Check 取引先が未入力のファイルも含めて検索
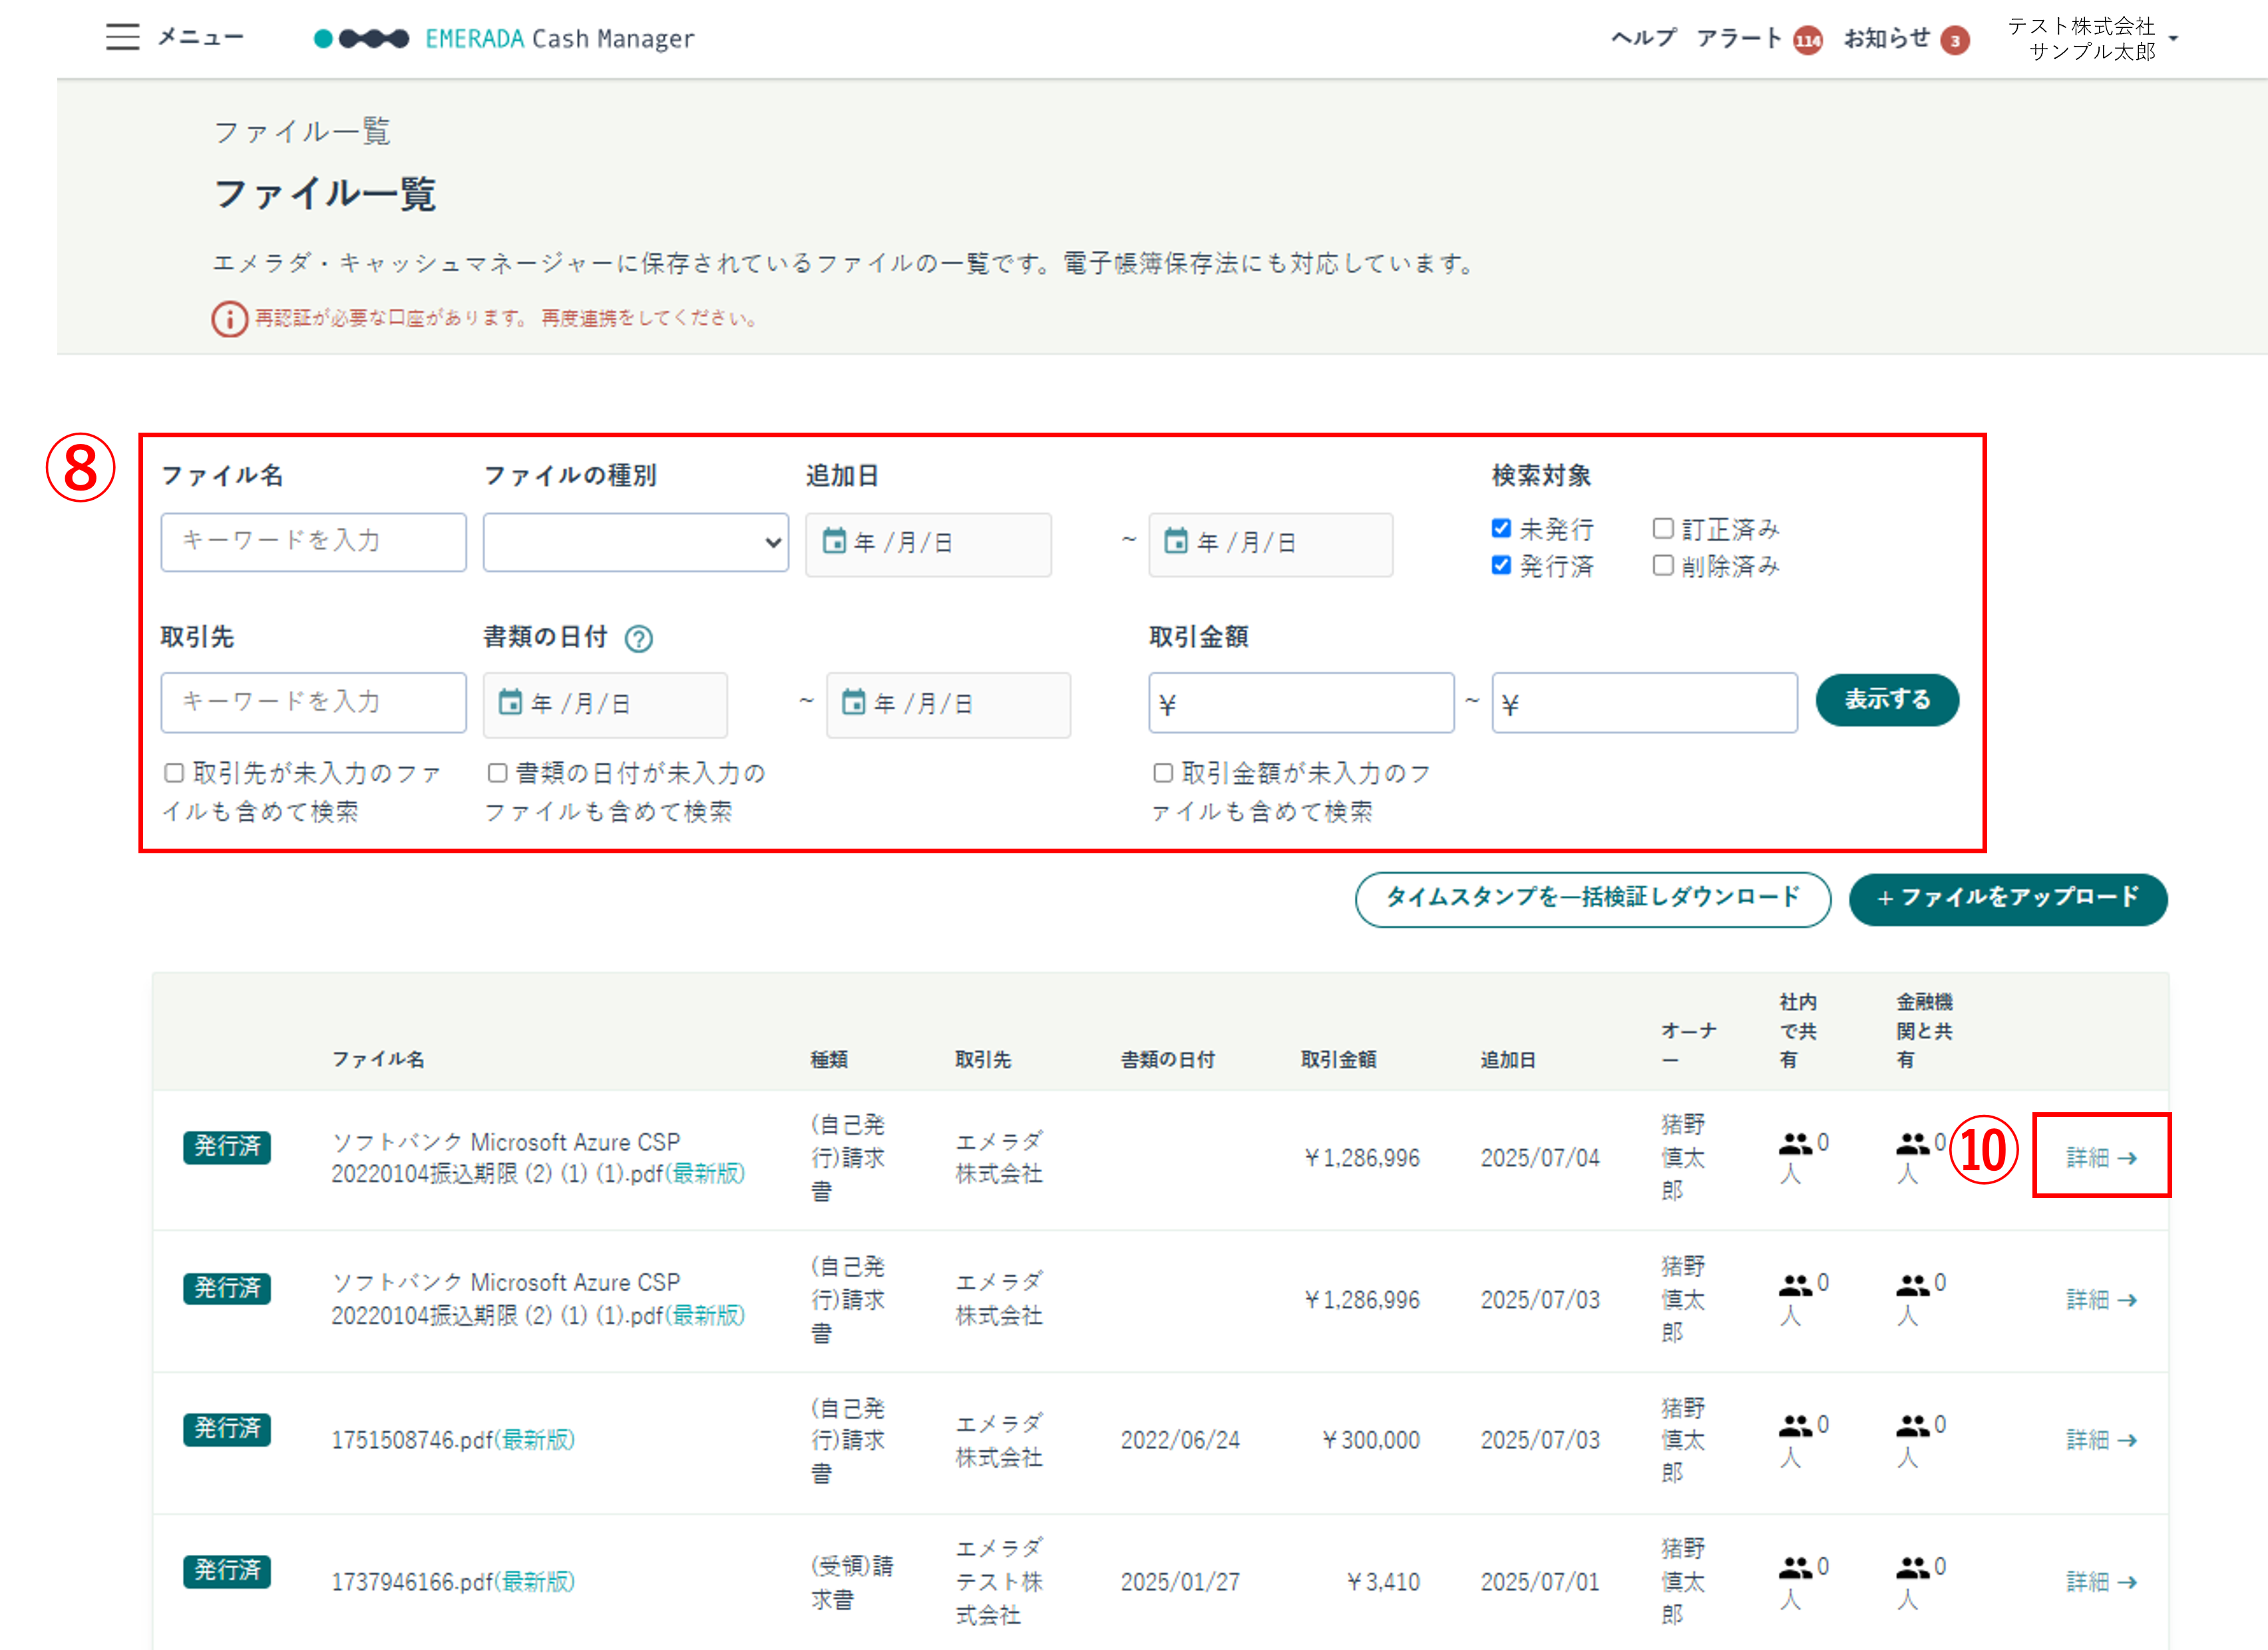Image resolution: width=2268 pixels, height=1650 pixels. coord(174,773)
